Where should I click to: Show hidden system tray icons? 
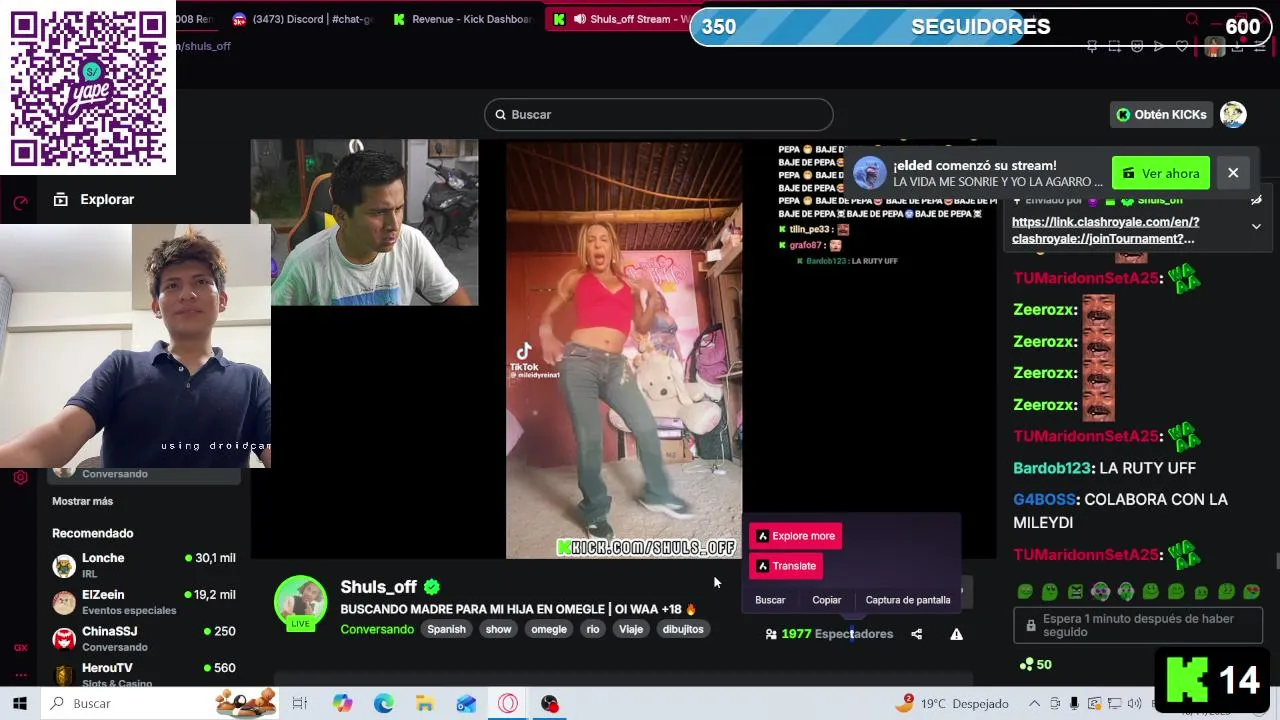[1034, 704]
